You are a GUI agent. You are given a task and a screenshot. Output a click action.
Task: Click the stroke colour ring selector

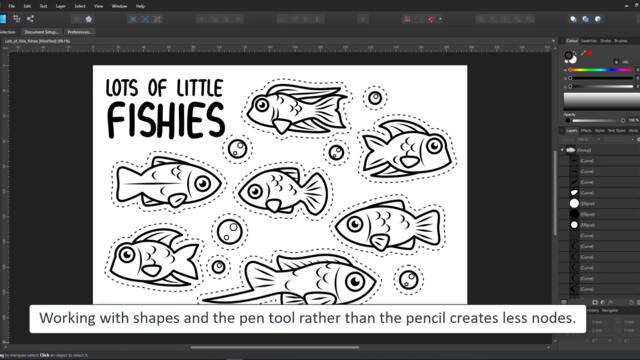568,55
